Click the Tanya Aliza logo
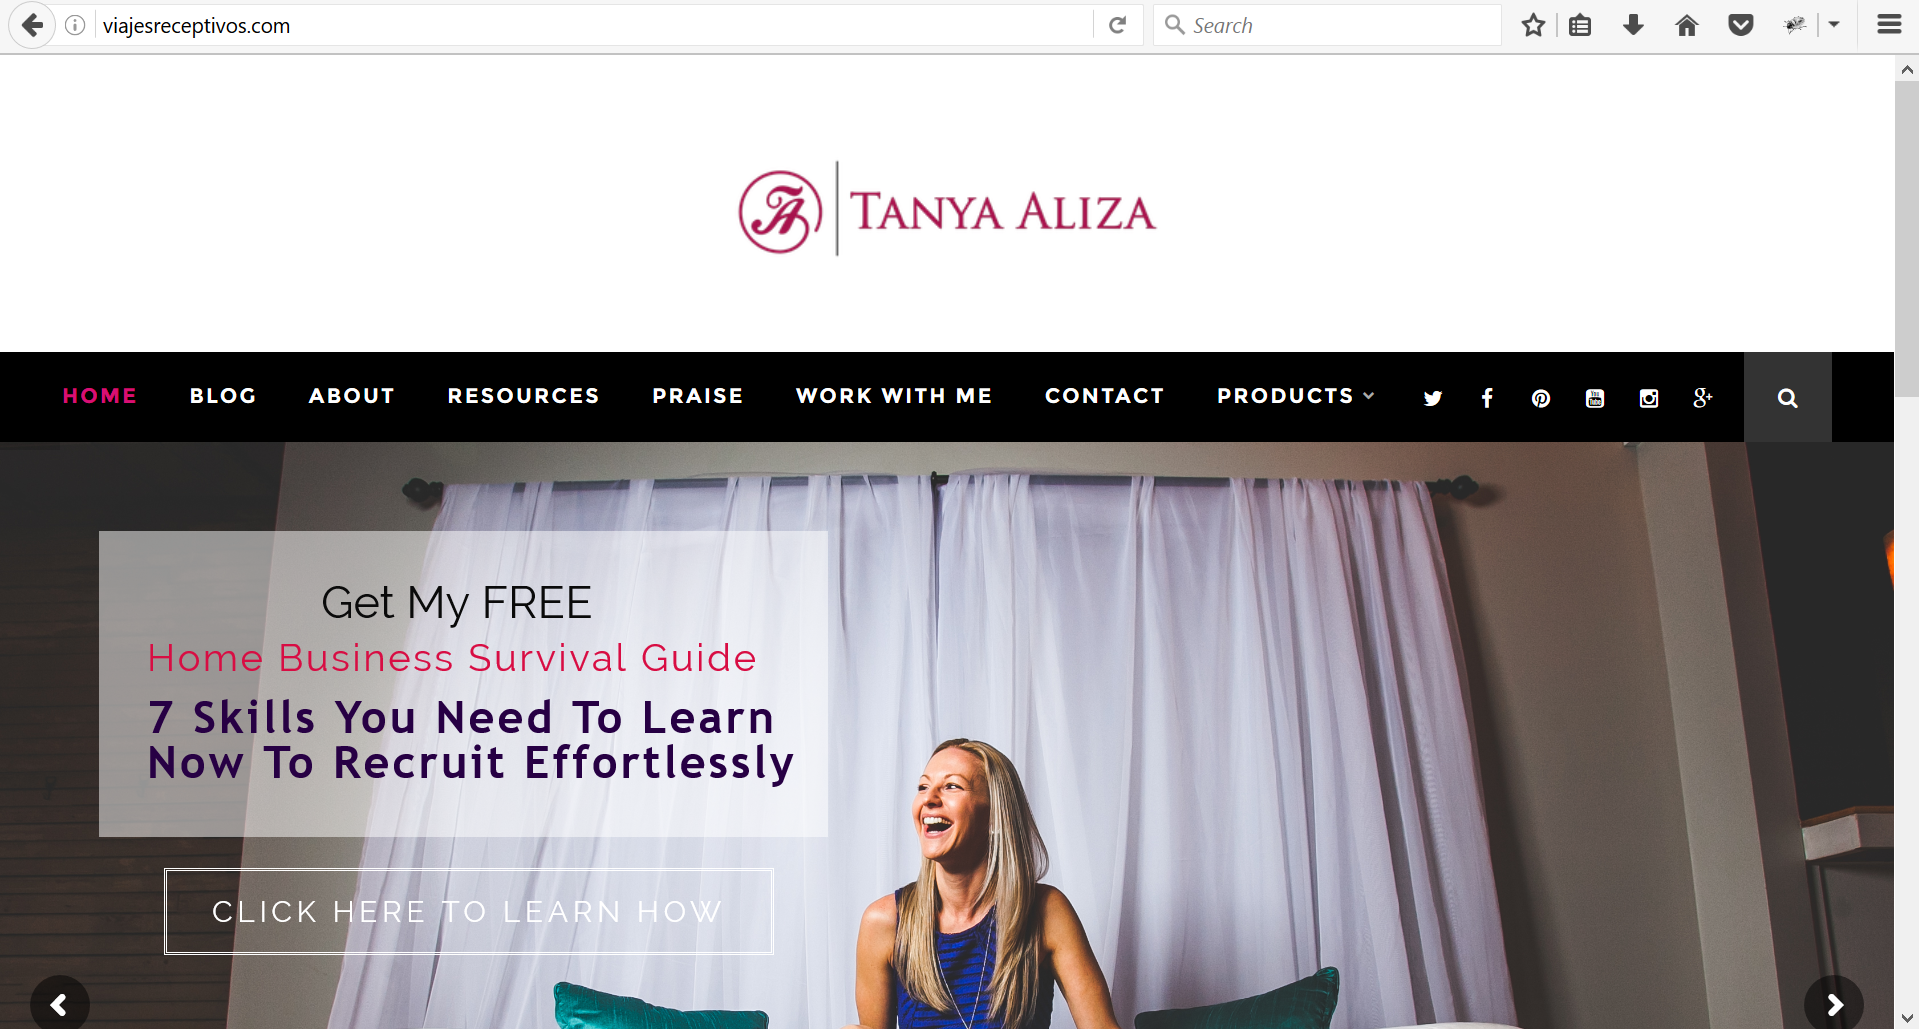Viewport: 1919px width, 1029px height. pyautogui.click(x=947, y=211)
